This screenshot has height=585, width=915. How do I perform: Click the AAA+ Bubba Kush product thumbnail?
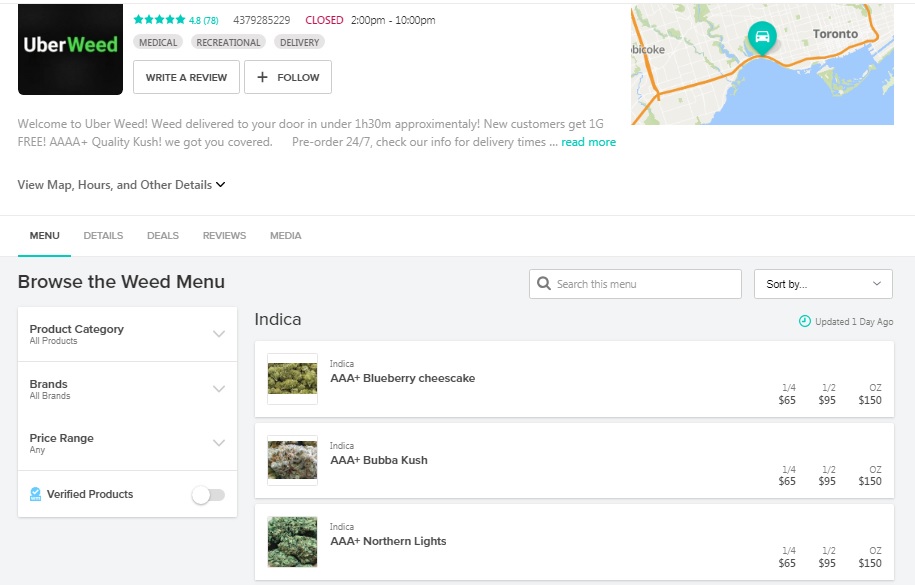click(x=291, y=461)
